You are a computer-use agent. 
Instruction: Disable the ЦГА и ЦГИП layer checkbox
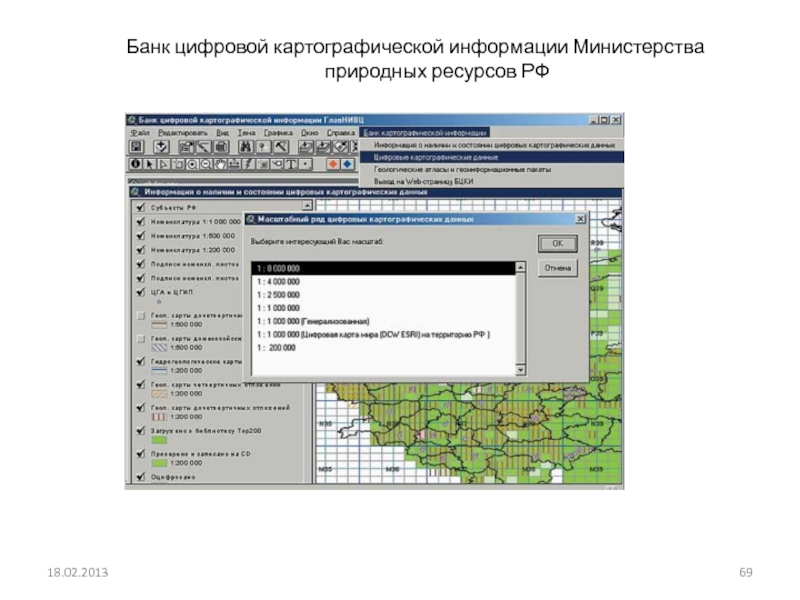click(x=140, y=292)
